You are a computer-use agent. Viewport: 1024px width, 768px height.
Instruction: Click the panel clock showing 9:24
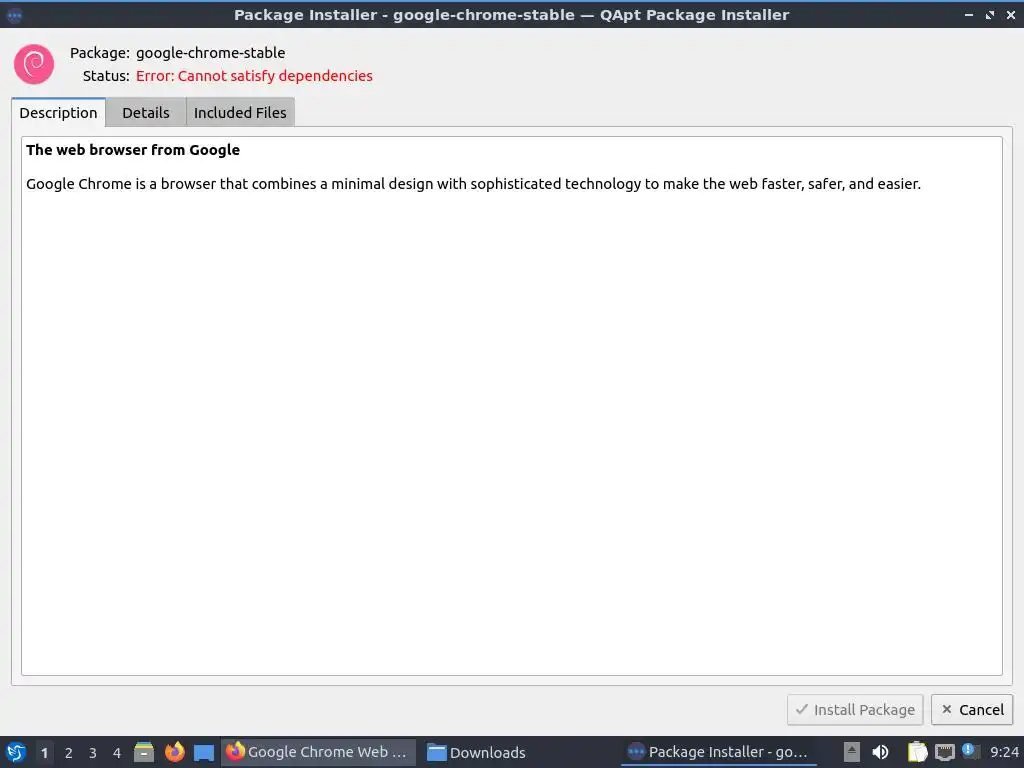pos(1004,752)
